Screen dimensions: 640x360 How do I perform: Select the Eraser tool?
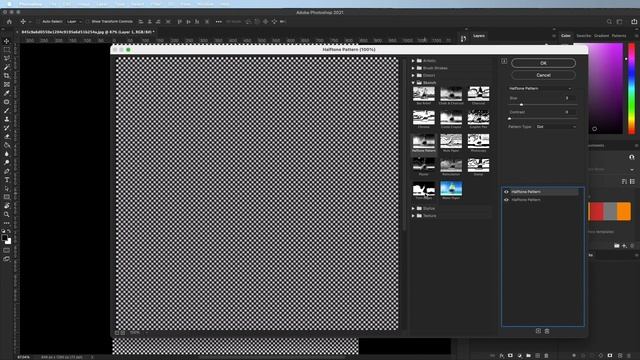7,136
